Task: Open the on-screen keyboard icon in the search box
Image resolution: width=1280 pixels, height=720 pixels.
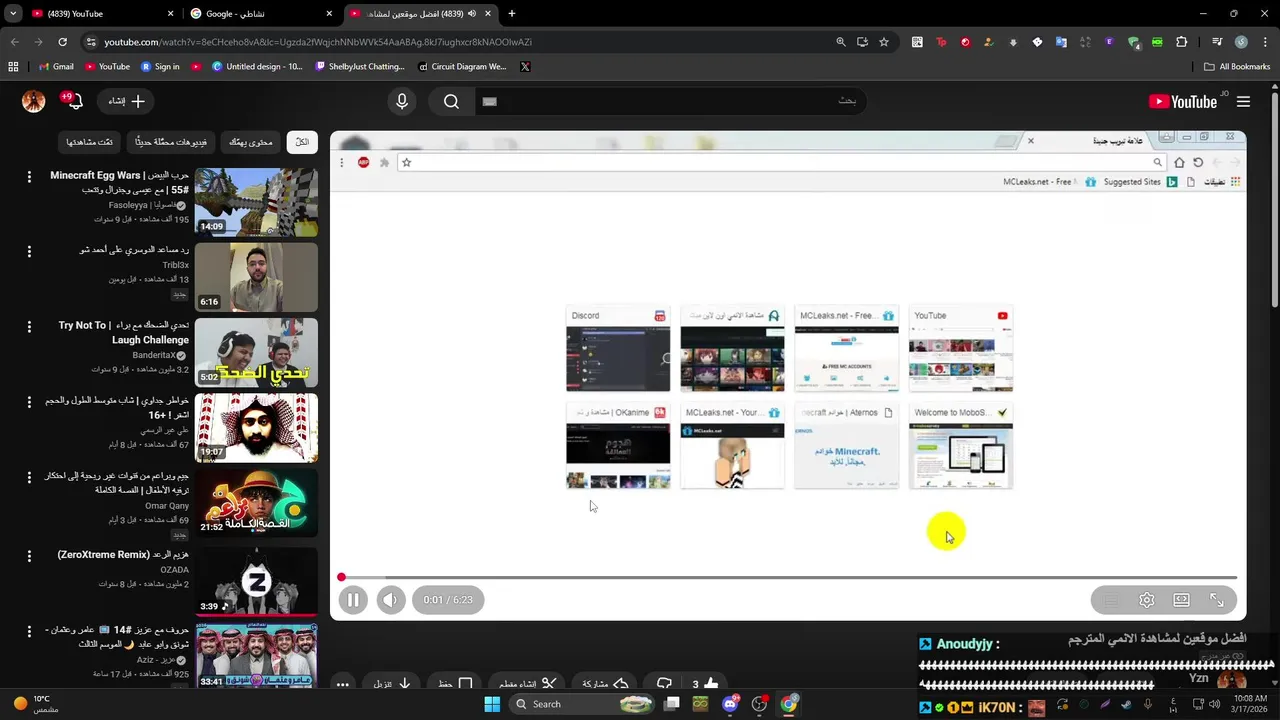Action: (x=489, y=101)
